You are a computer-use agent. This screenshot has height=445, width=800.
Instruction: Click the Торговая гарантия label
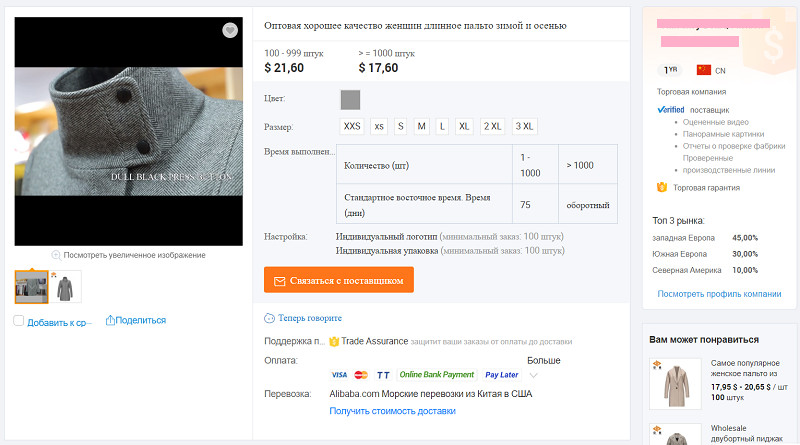706,188
